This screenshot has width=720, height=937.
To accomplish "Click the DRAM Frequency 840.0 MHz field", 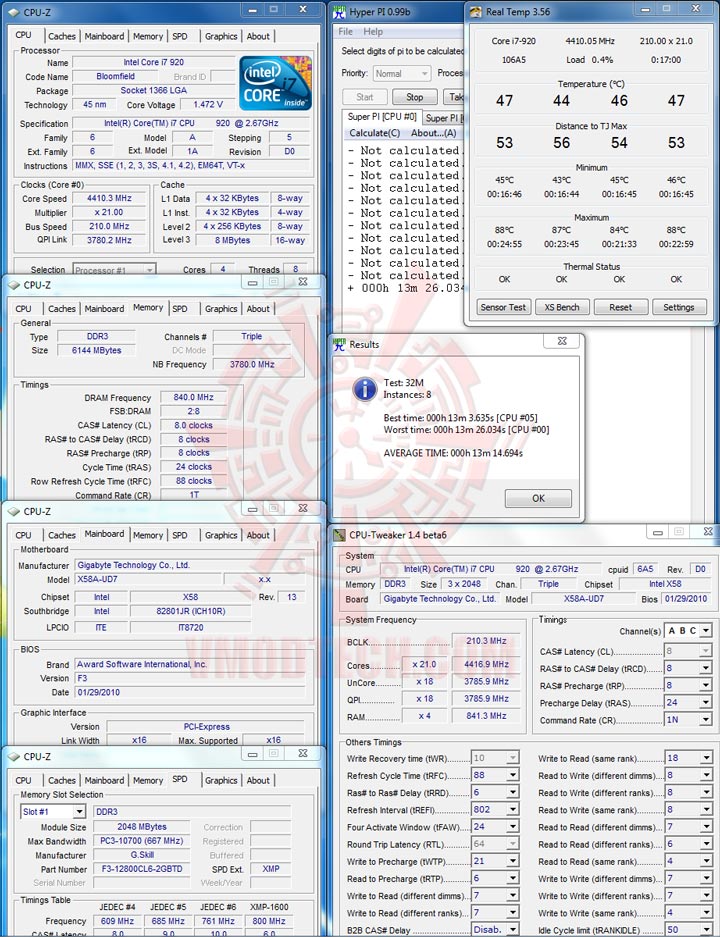I will (x=193, y=397).
